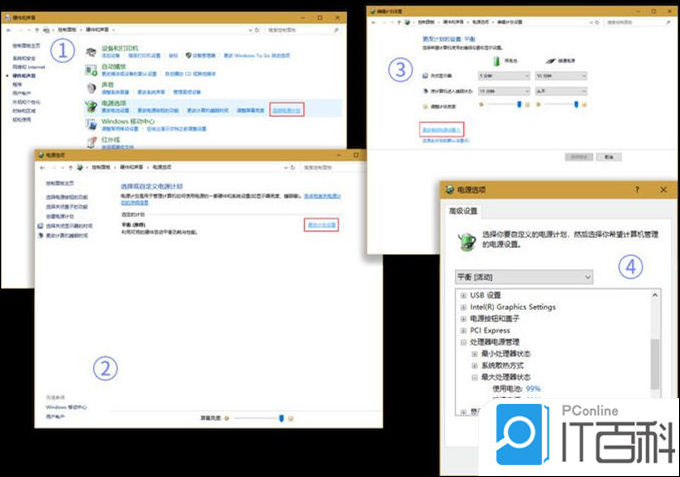Open on-battery sleep time dropdown

tap(504, 91)
